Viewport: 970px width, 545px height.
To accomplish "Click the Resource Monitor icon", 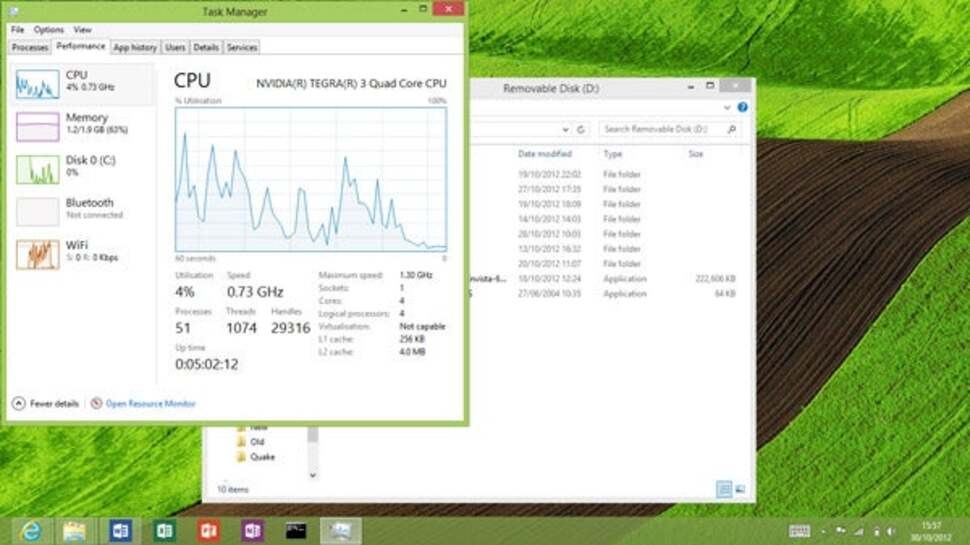I will 97,403.
